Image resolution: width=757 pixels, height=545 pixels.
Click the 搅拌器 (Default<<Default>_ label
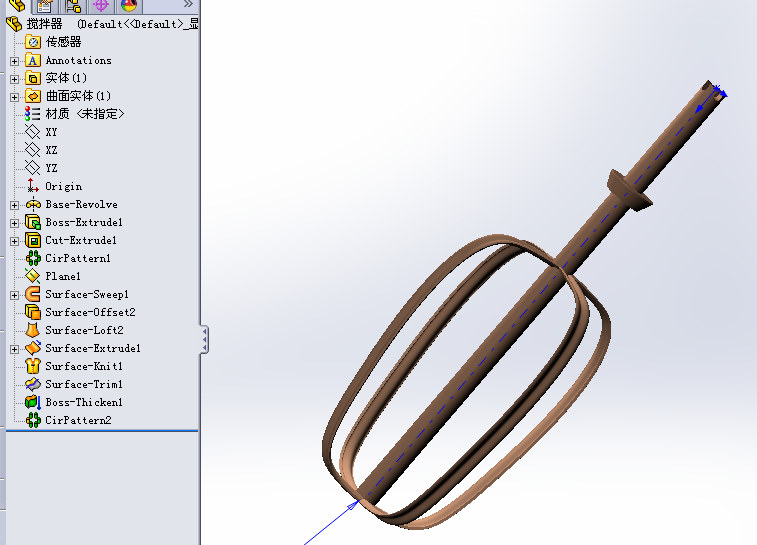(112, 24)
